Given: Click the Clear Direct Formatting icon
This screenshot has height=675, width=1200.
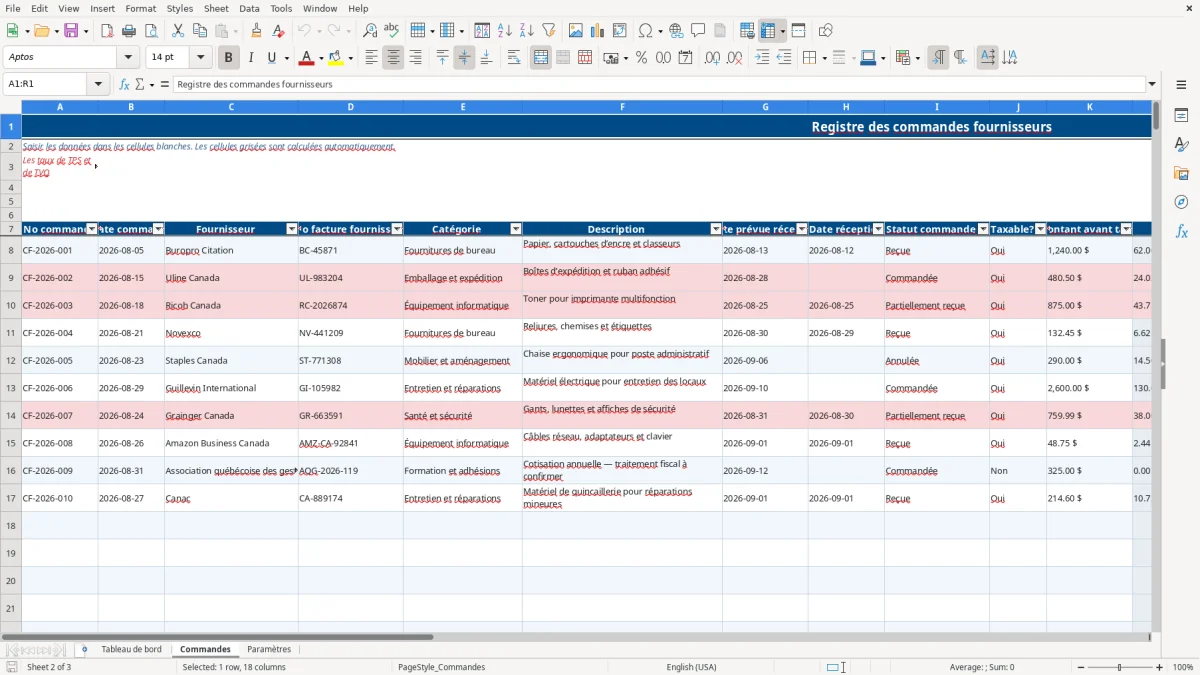Looking at the screenshot, I should pos(278,31).
